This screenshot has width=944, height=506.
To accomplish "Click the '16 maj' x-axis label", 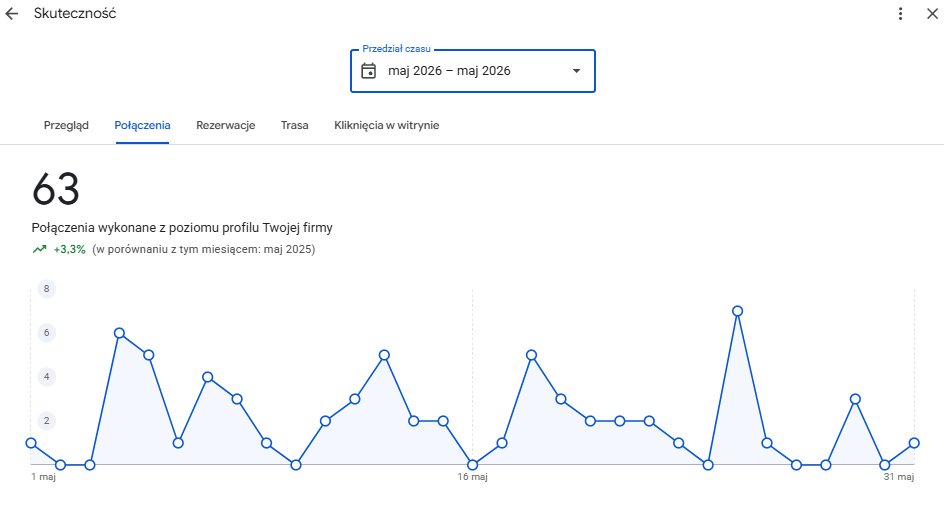I will pos(473,477).
